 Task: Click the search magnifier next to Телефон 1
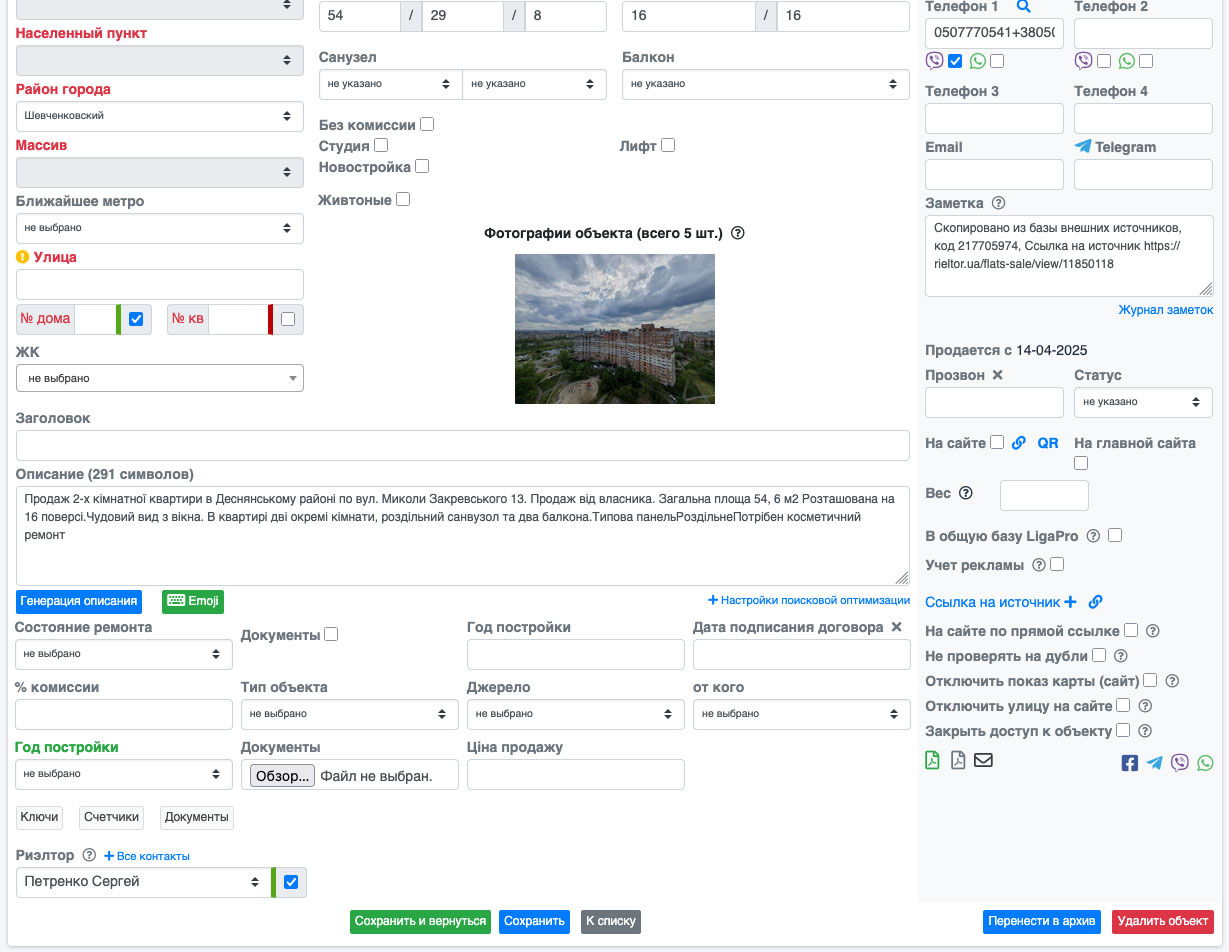point(1023,7)
